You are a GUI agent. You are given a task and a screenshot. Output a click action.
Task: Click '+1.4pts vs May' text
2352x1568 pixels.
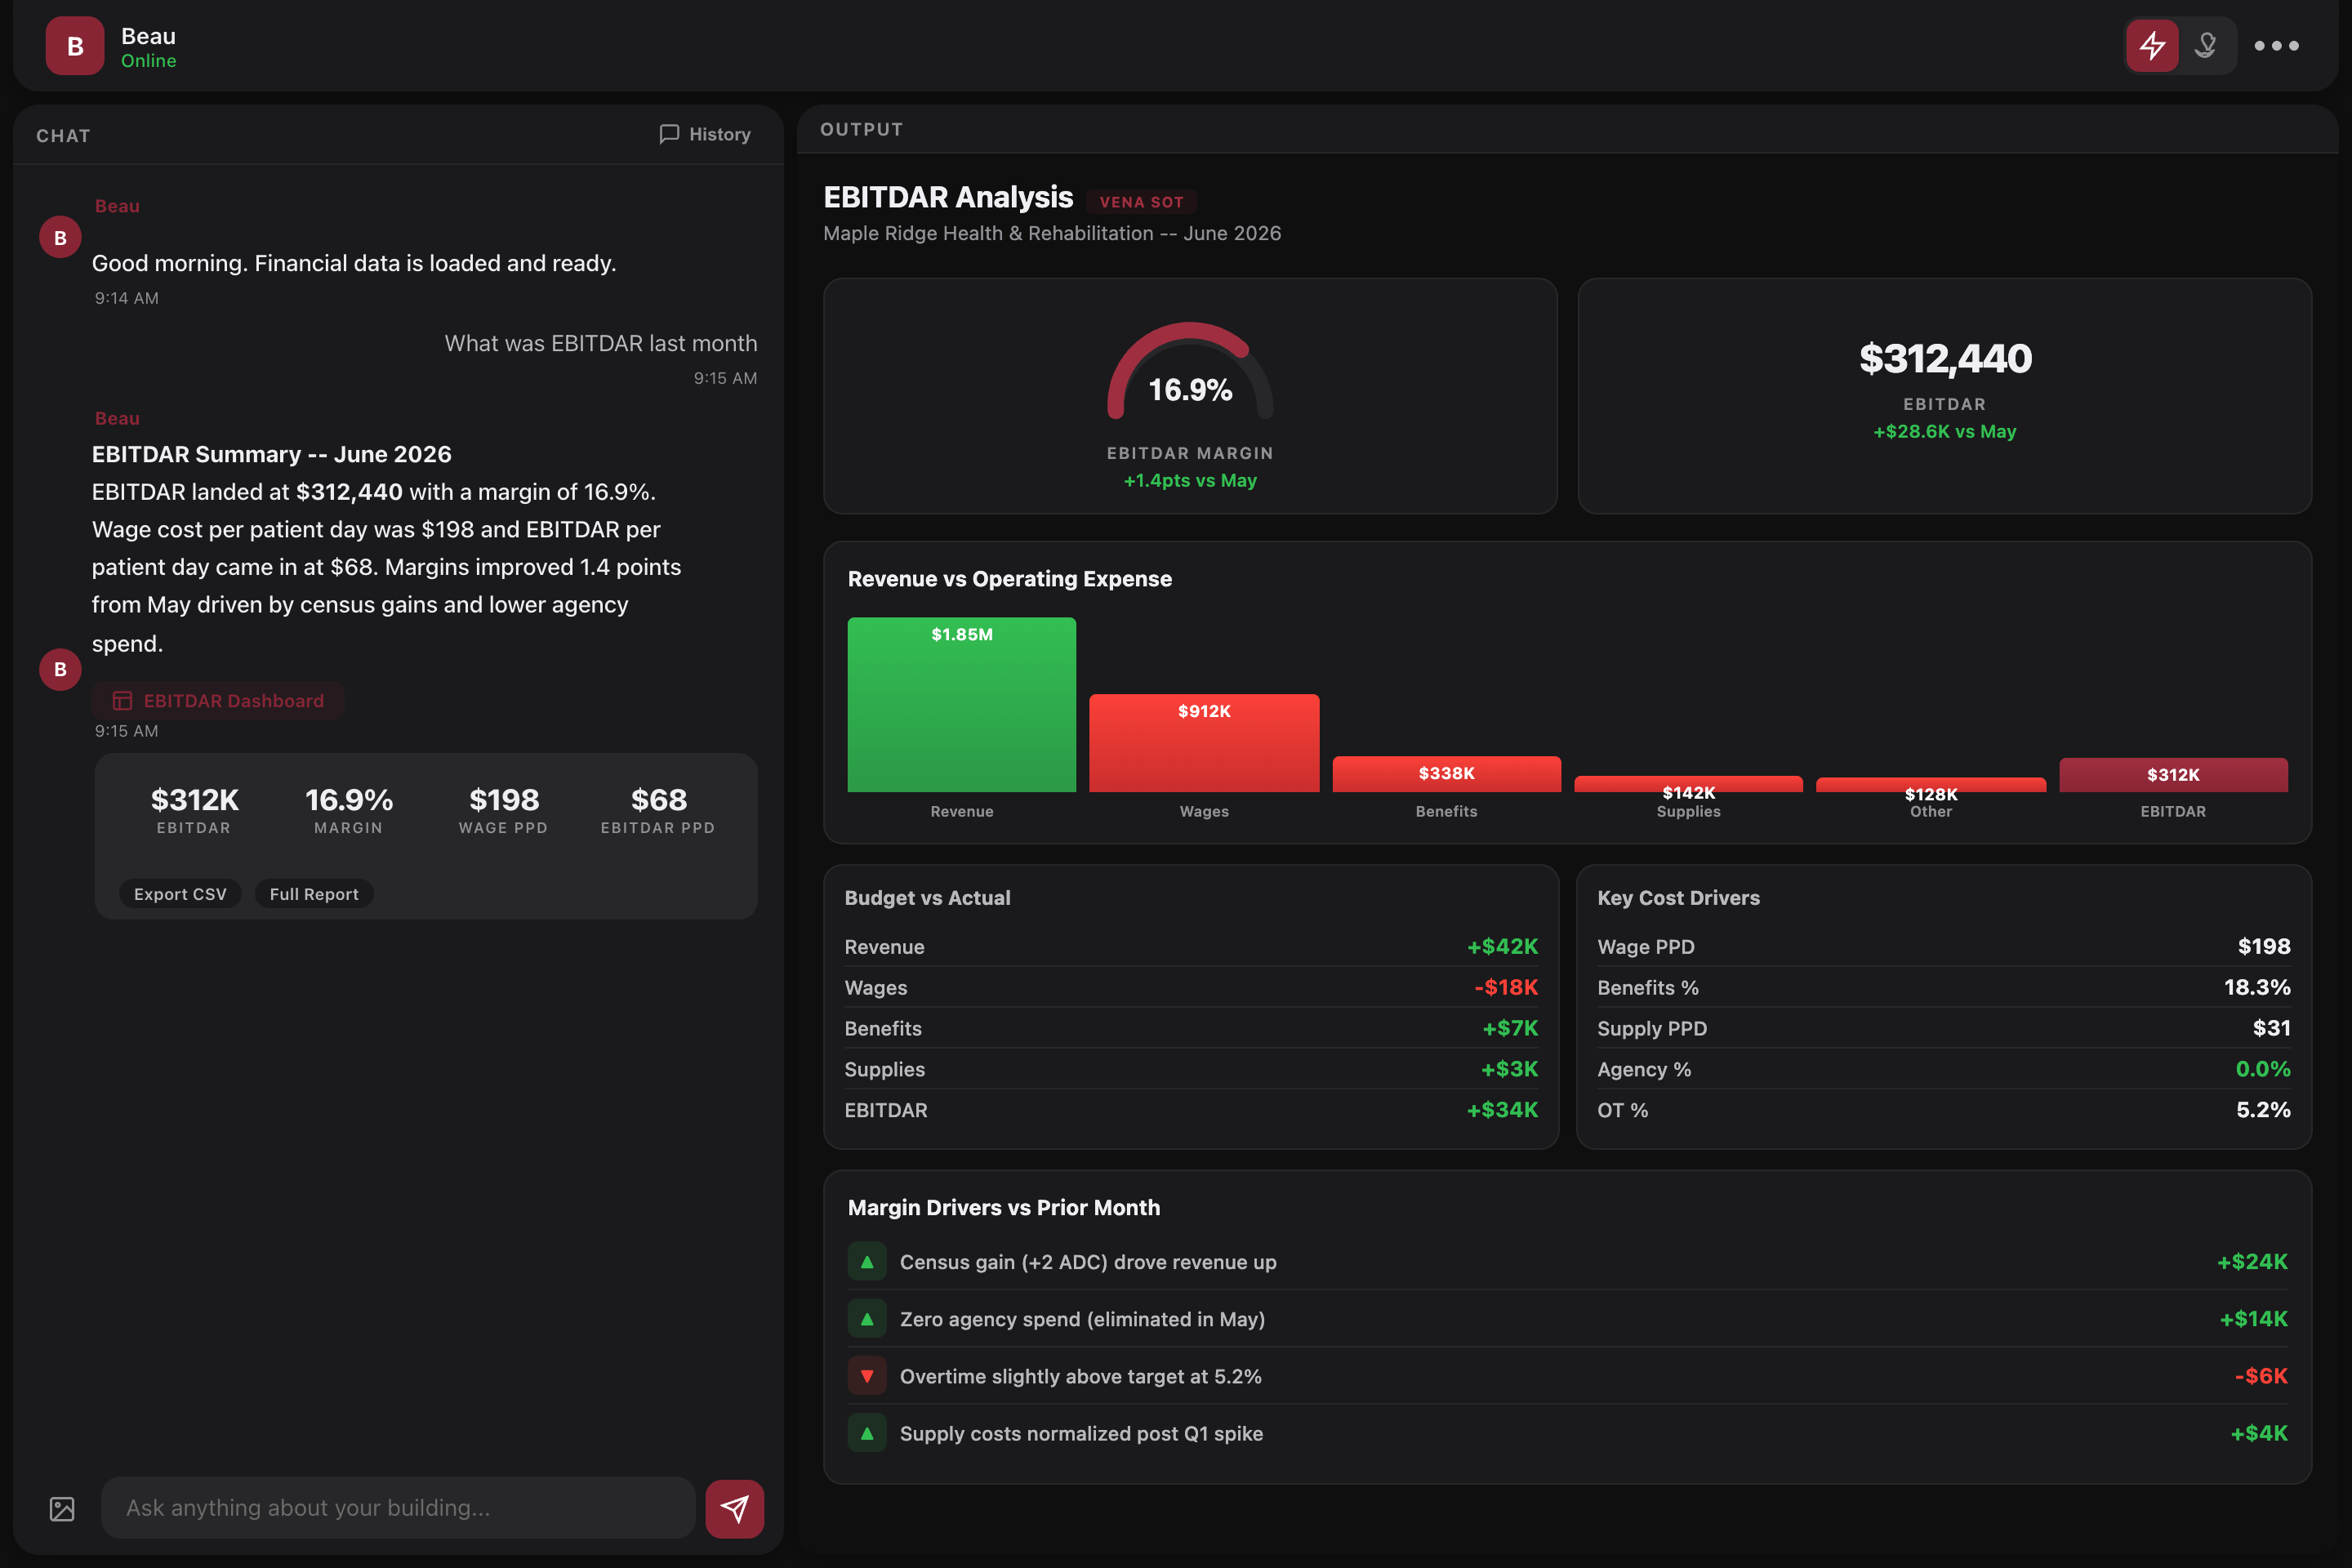coord(1190,480)
